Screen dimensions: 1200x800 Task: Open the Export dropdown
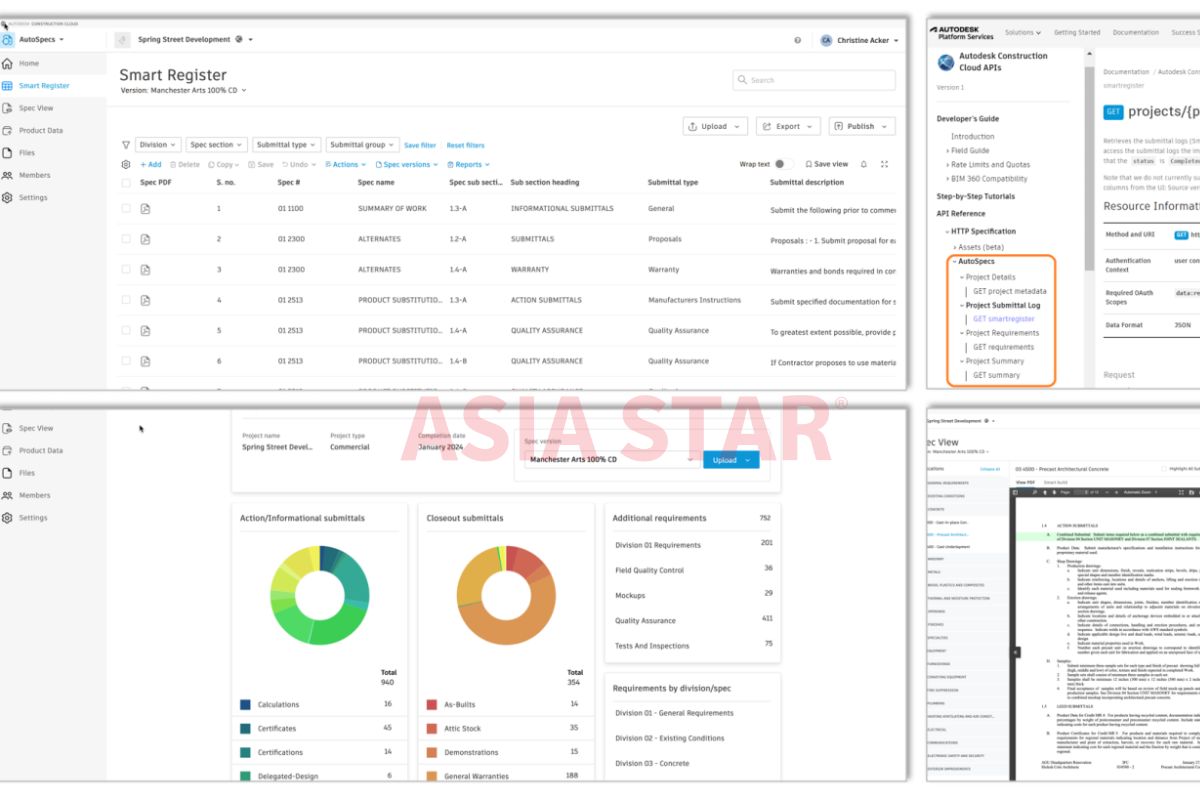pyautogui.click(x=788, y=126)
